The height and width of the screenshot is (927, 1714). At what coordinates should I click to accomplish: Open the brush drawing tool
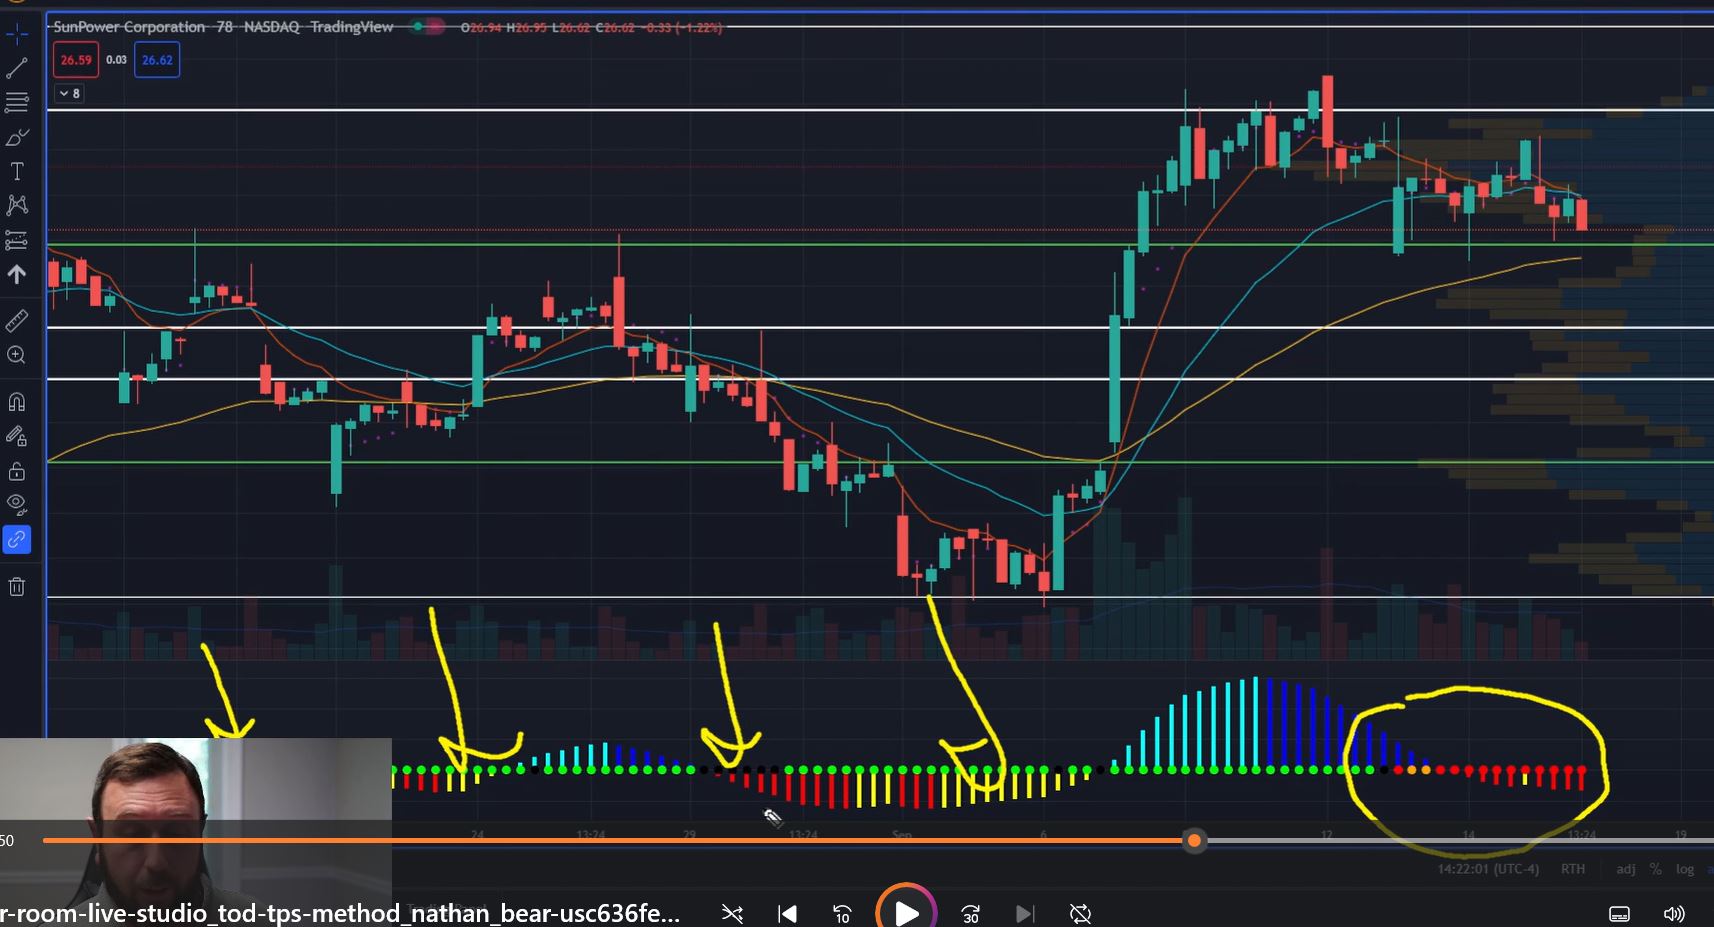coord(17,137)
